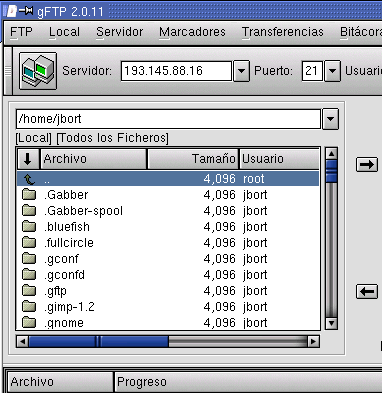
Task: Click the .gnome folder icon
Action: click(x=29, y=322)
